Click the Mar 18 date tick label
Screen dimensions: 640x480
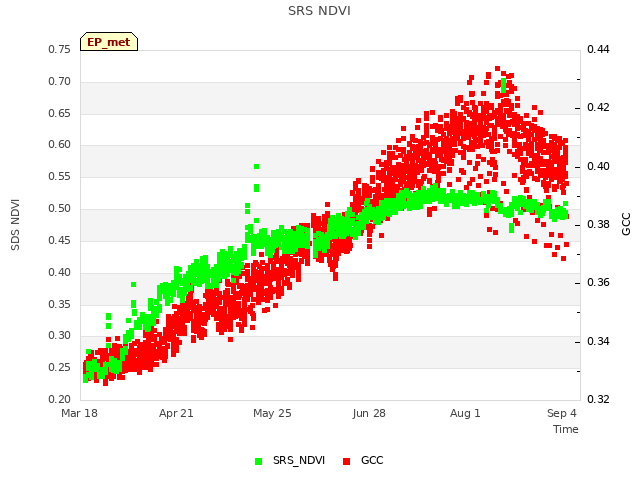tap(79, 413)
